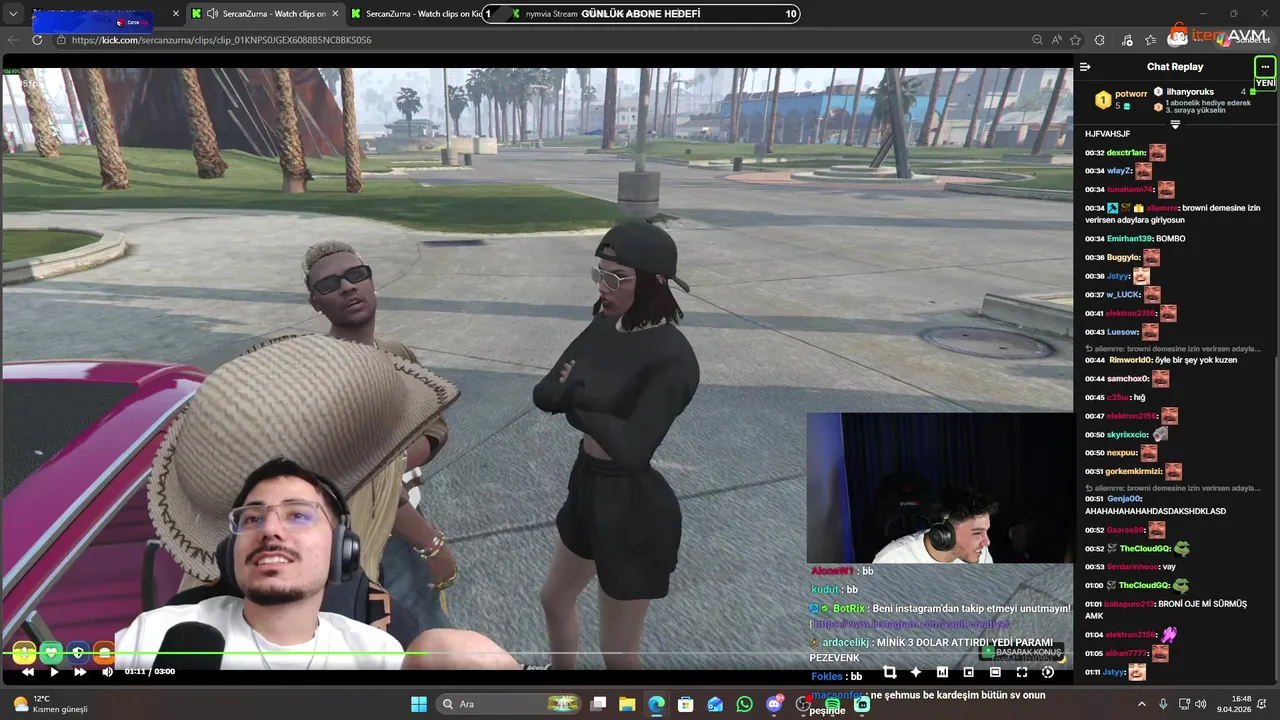
Task: Open playback settings in the player bar
Action: [1048, 673]
